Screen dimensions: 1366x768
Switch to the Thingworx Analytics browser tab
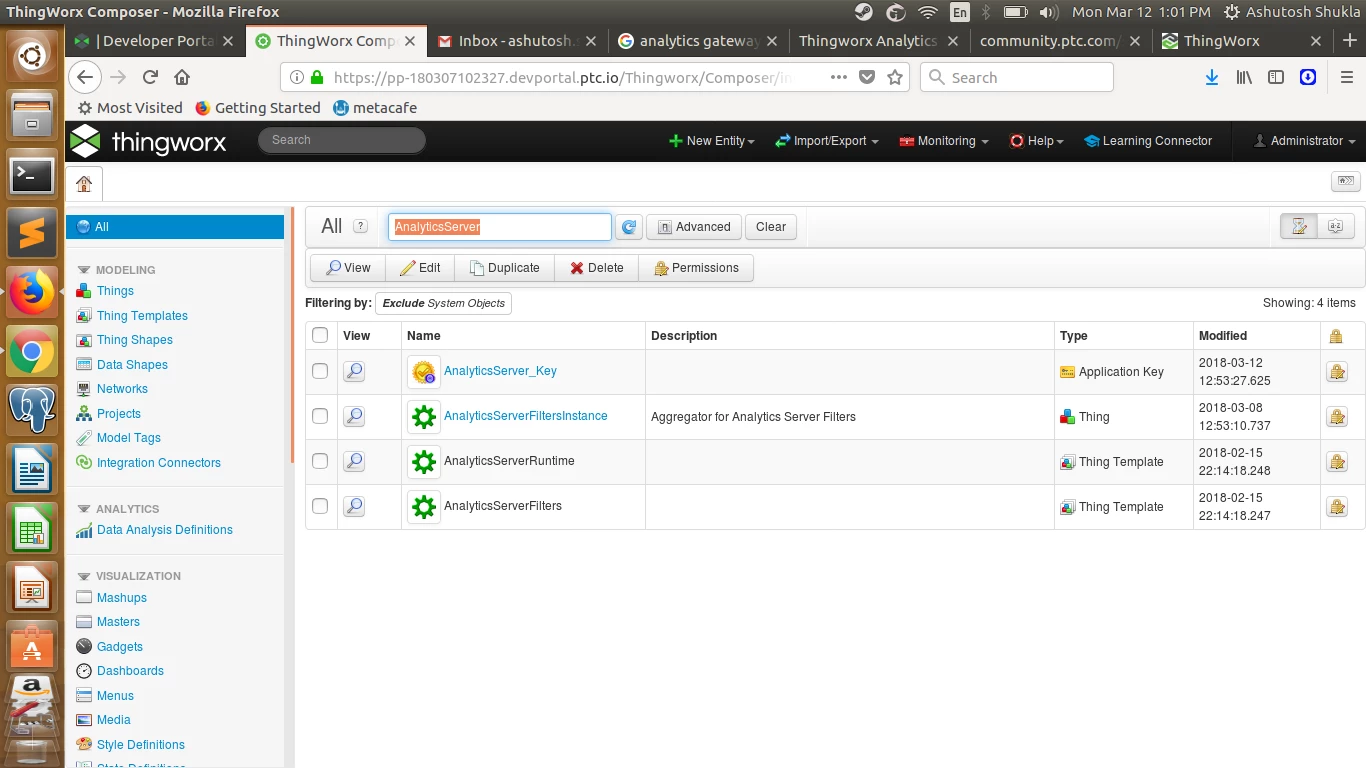879,41
